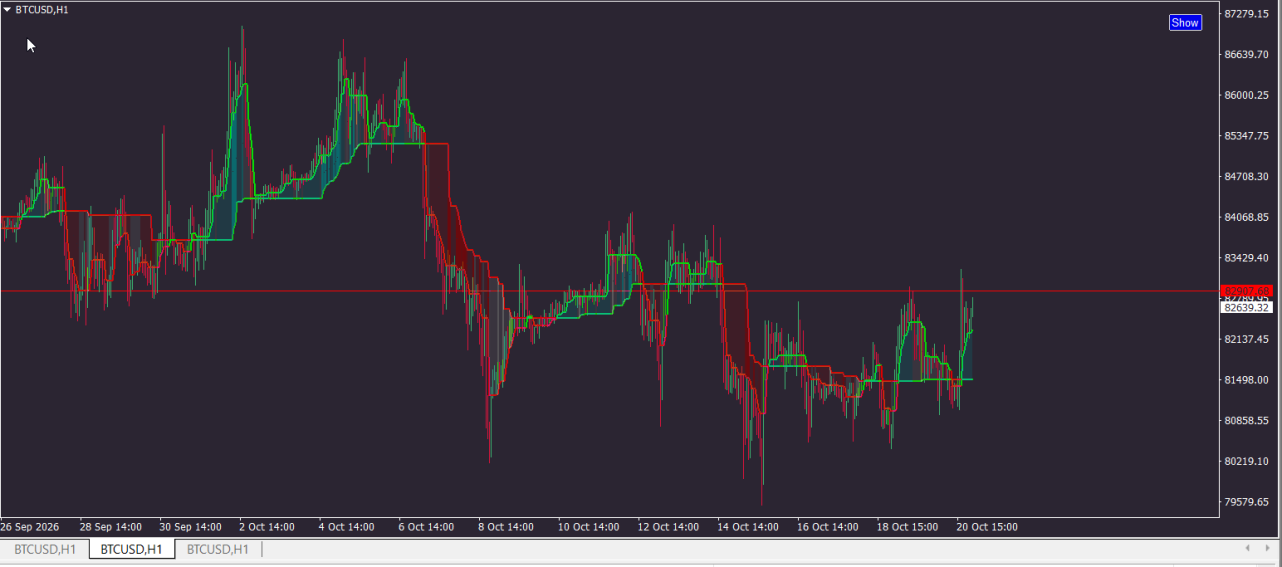This screenshot has height=567, width=1282.
Task: Click the 83429.40 price scale value
Action: tap(1246, 258)
